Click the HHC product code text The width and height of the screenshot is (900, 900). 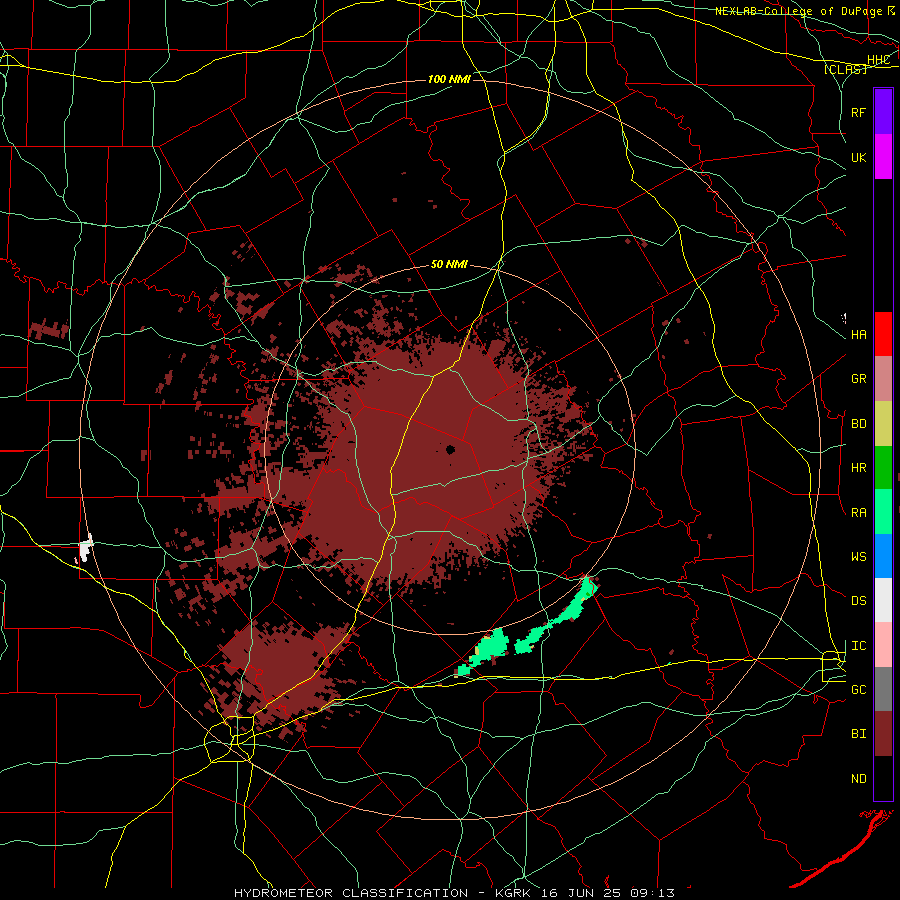[878, 60]
